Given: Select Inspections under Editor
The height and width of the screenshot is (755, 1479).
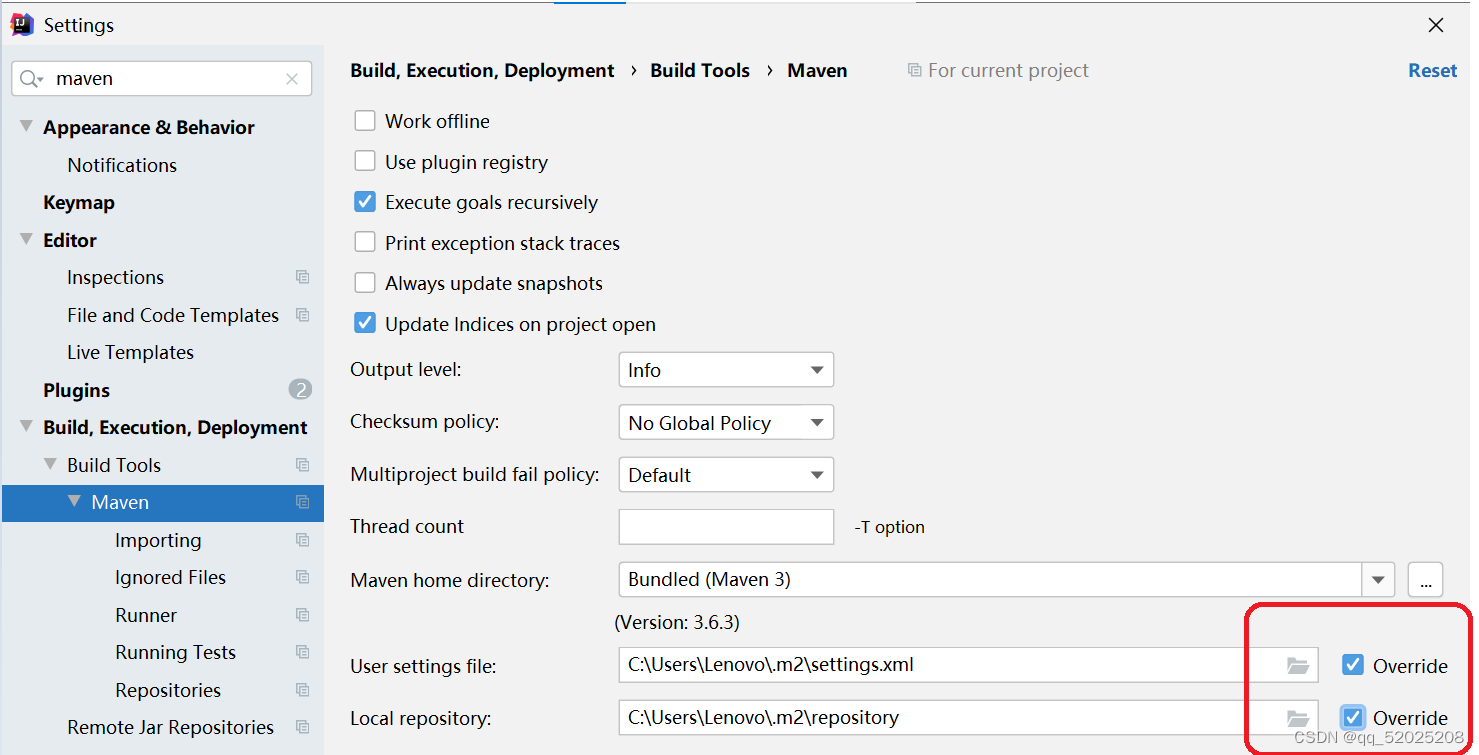Looking at the screenshot, I should [115, 277].
